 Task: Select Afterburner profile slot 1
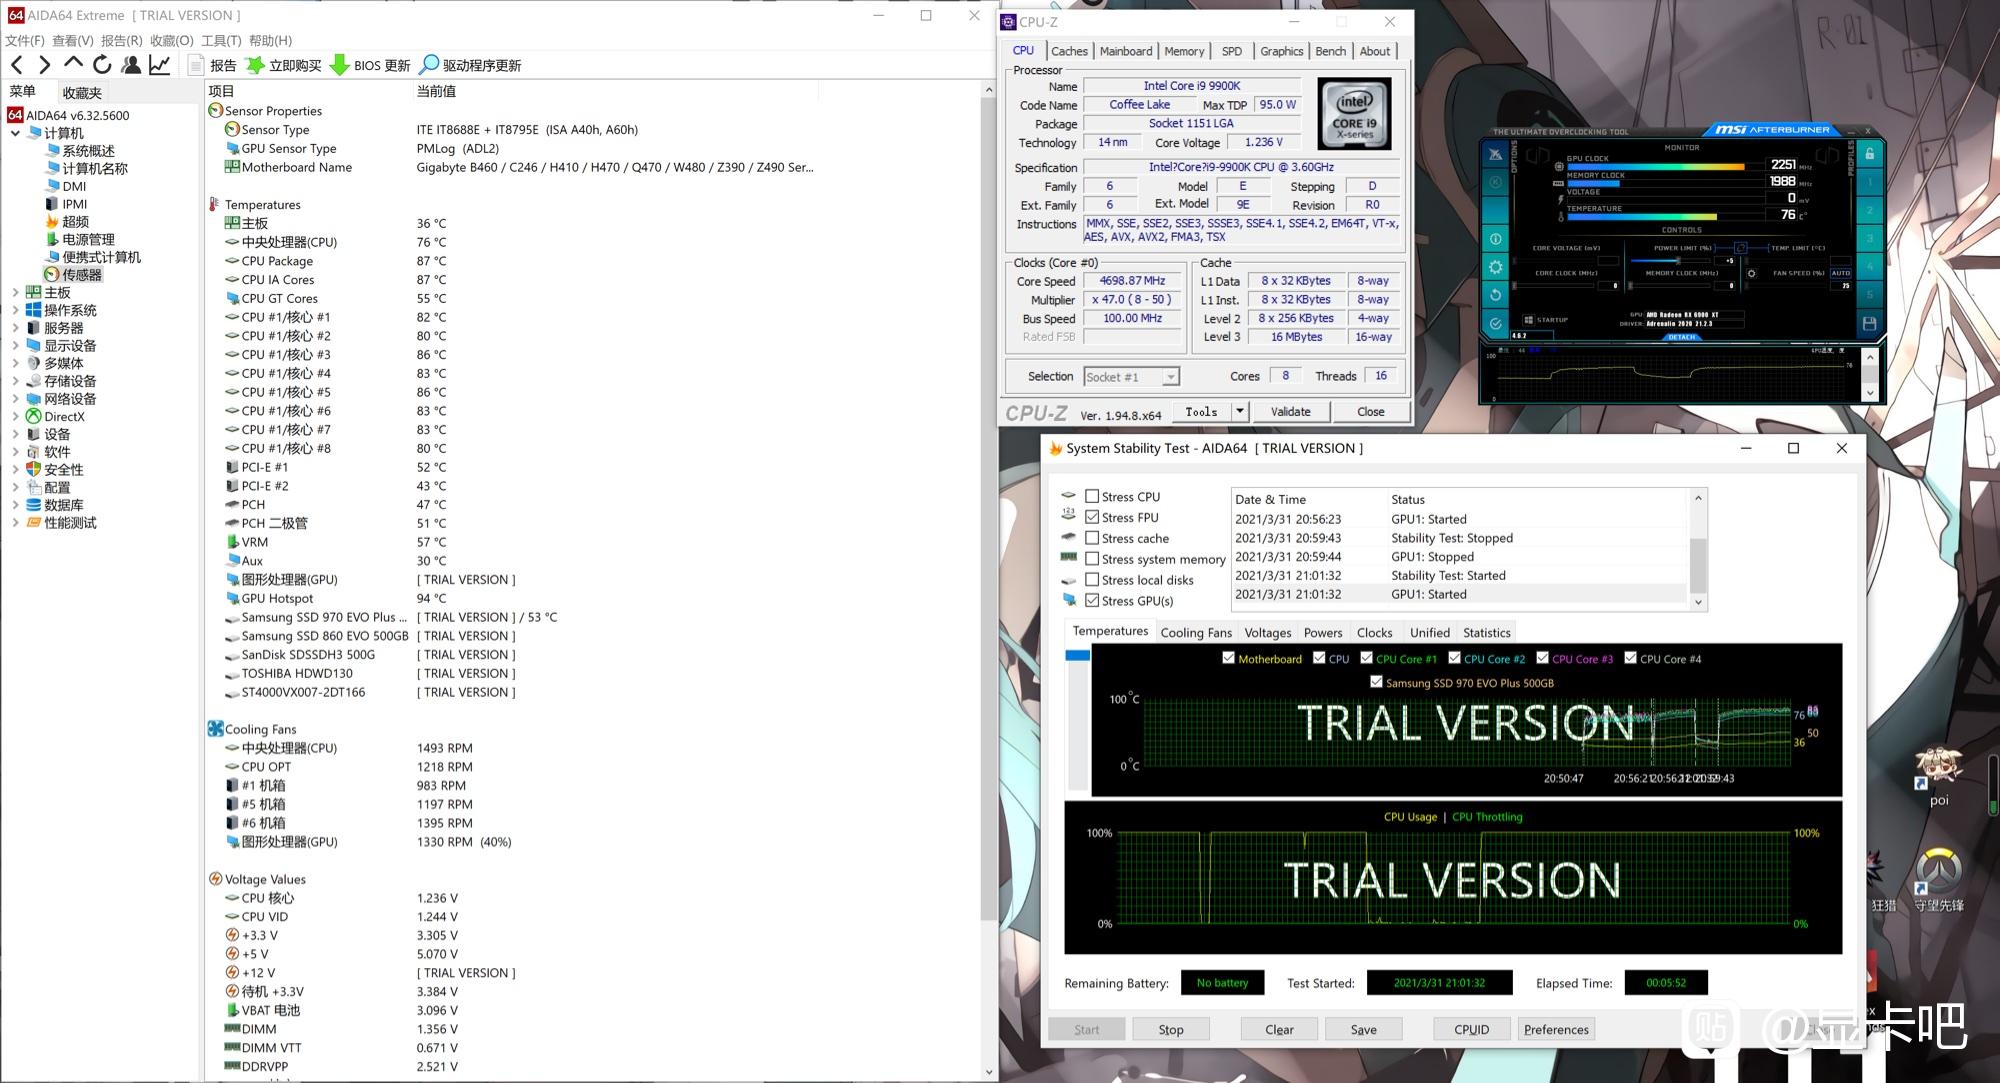point(1869,182)
